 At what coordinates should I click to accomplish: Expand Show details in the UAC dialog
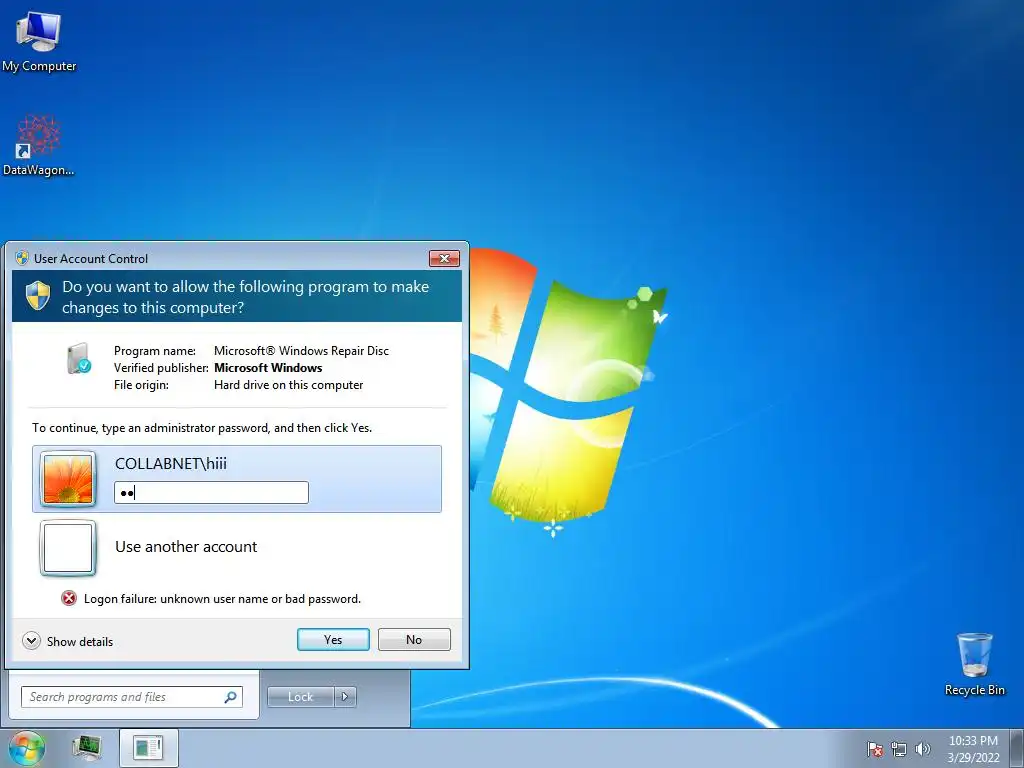click(x=67, y=641)
